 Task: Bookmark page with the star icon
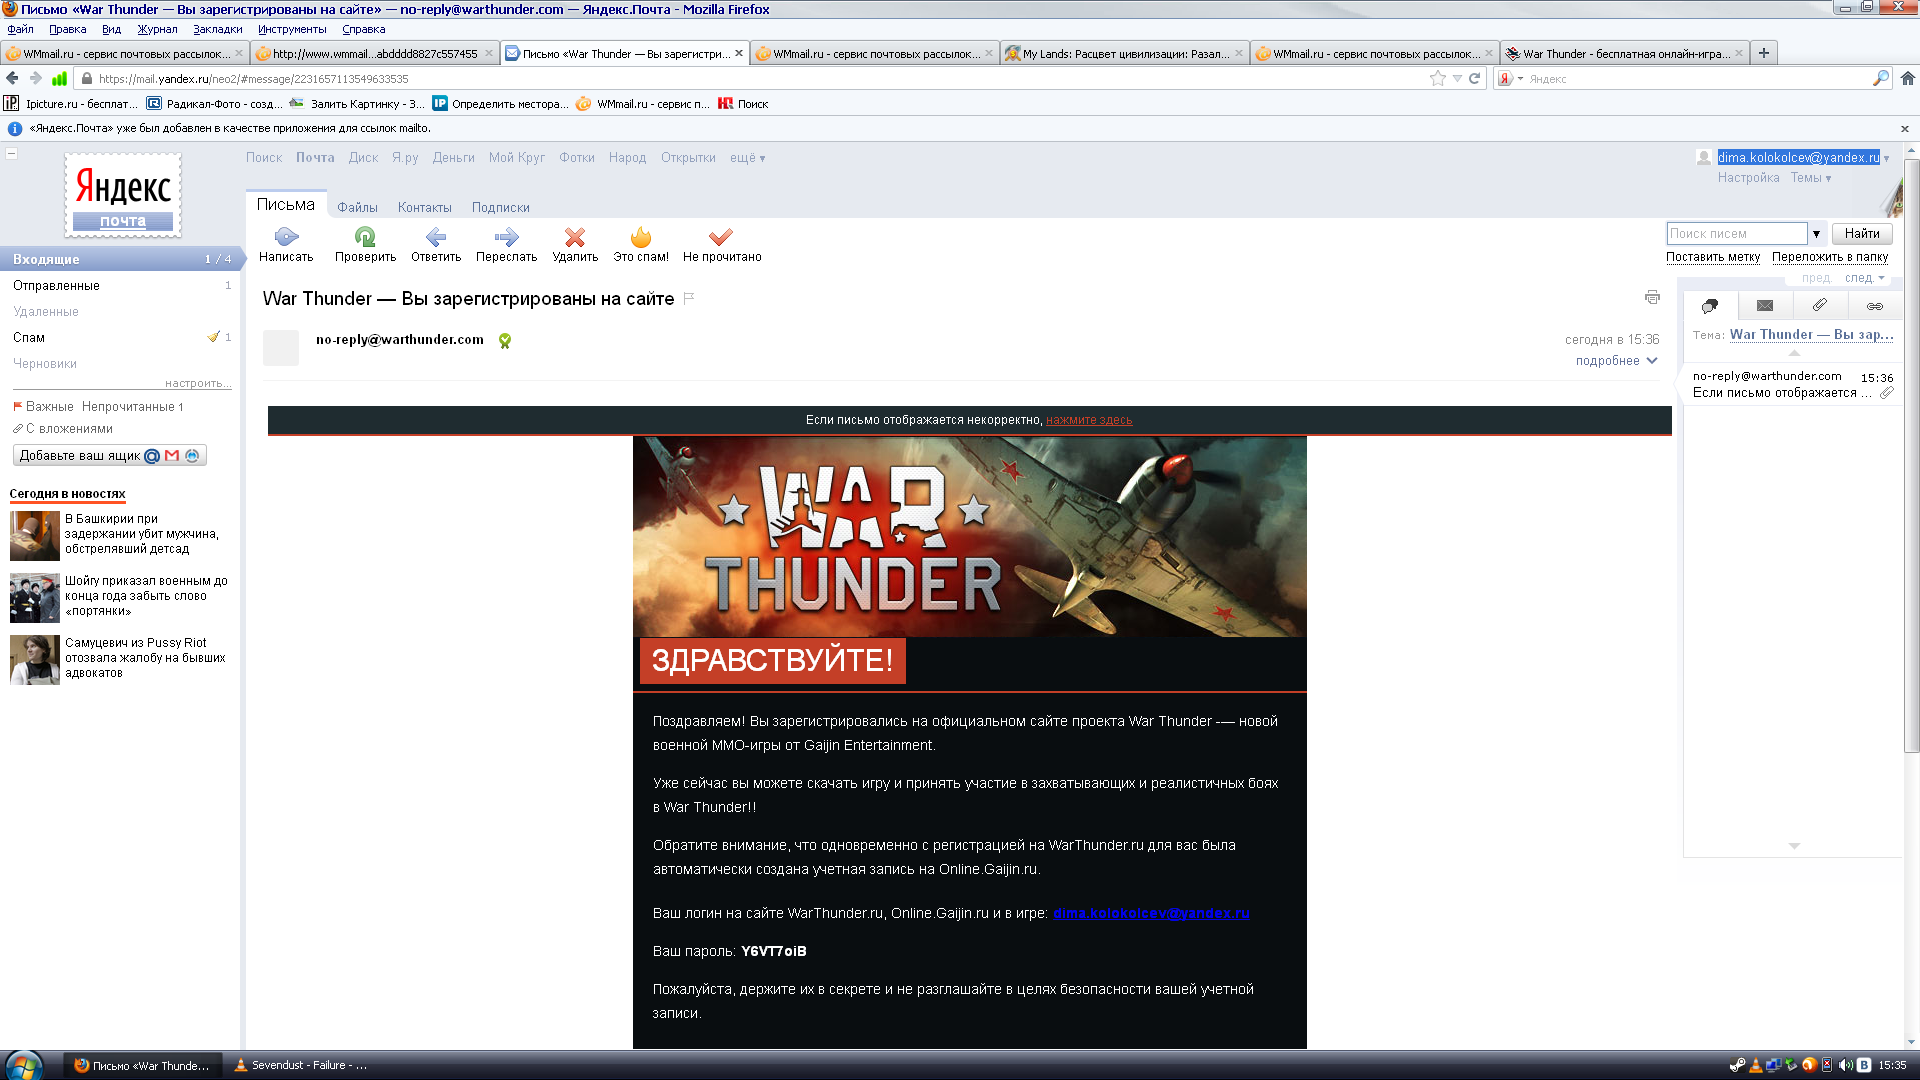(1438, 79)
